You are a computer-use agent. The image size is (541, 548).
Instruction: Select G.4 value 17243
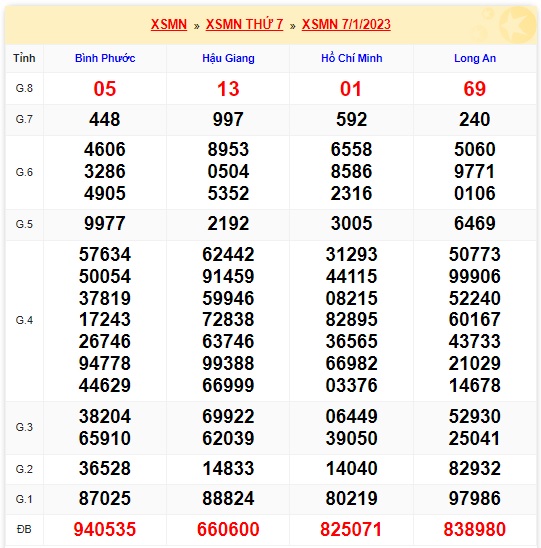[x=104, y=319]
